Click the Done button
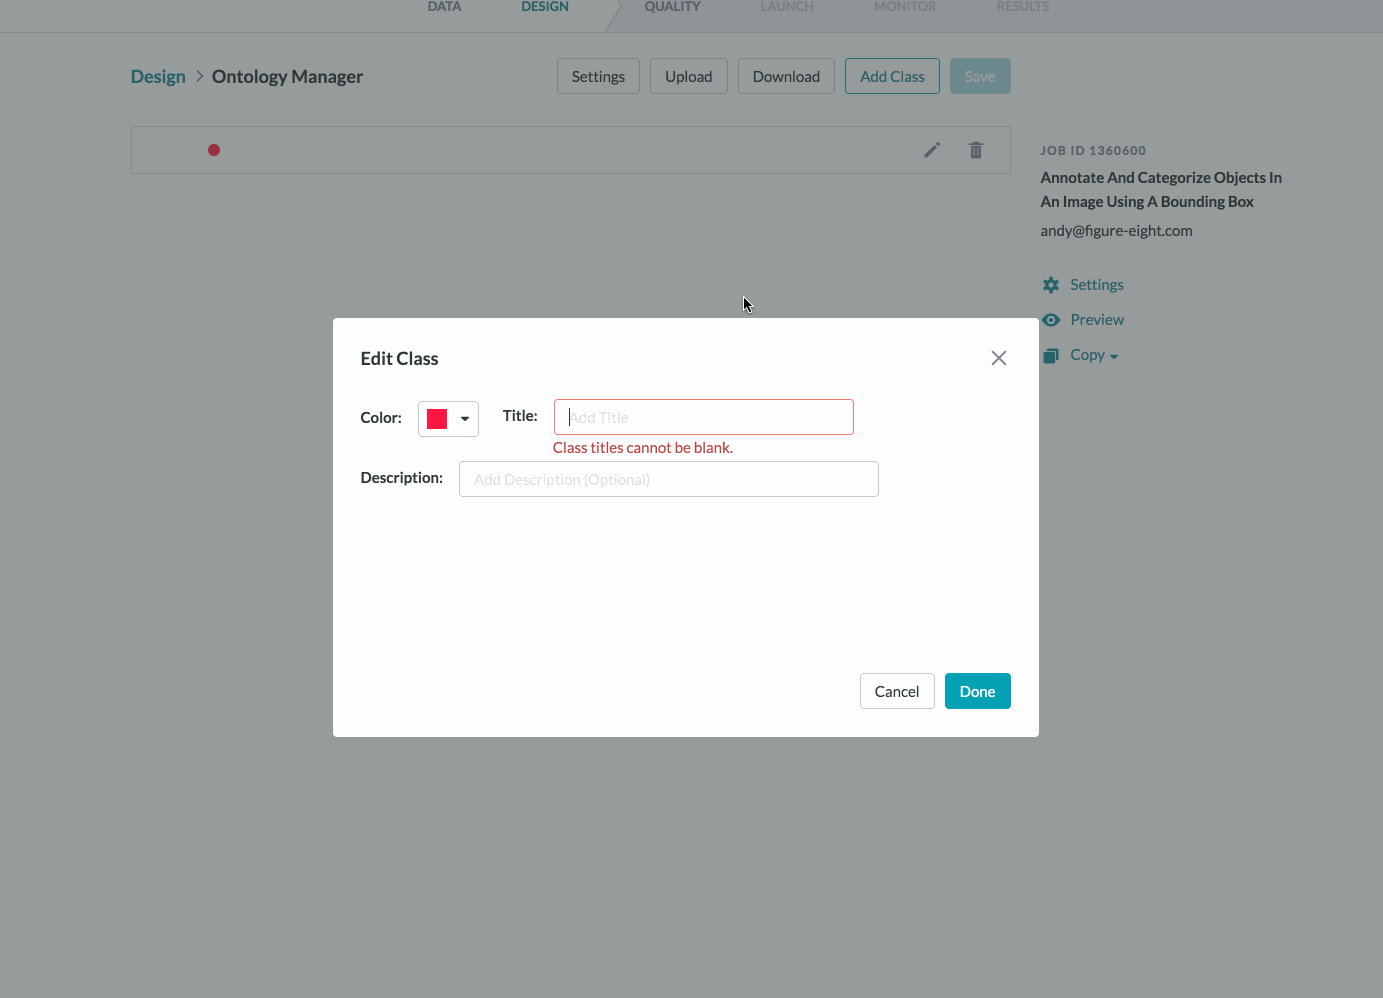The width and height of the screenshot is (1383, 998). pos(978,691)
